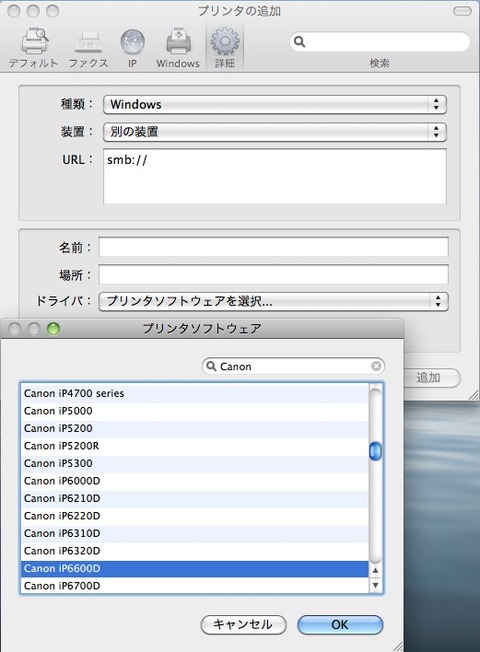The image size is (480, 652).
Task: Open the ドライバ printer software dropdown
Action: point(273,301)
